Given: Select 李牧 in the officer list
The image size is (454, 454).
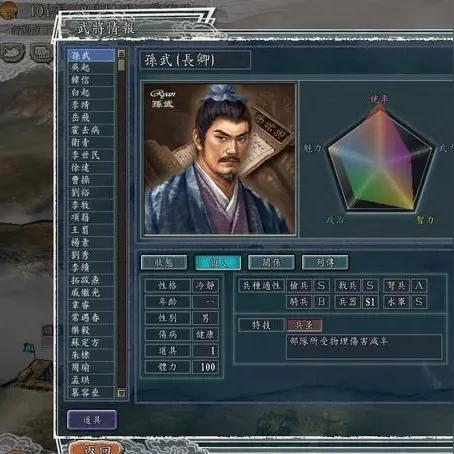Looking at the screenshot, I should pyautogui.click(x=91, y=205).
